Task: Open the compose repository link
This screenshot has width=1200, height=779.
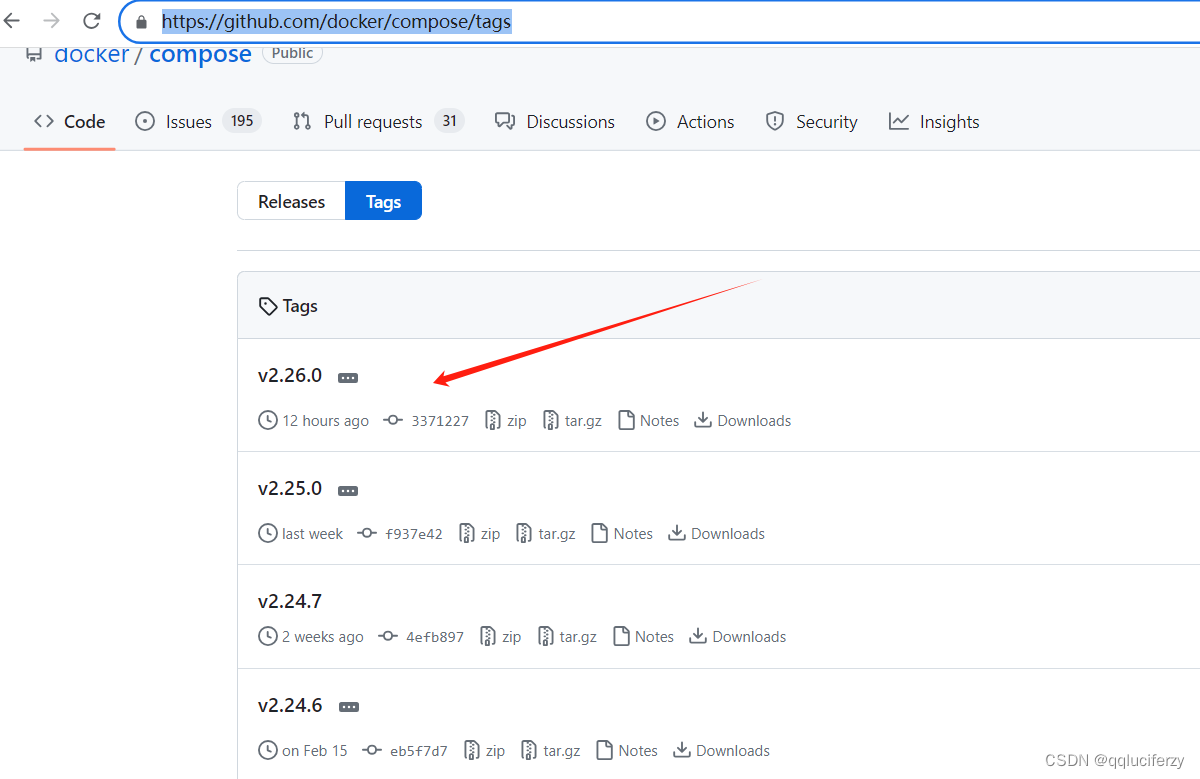Action: [x=200, y=54]
